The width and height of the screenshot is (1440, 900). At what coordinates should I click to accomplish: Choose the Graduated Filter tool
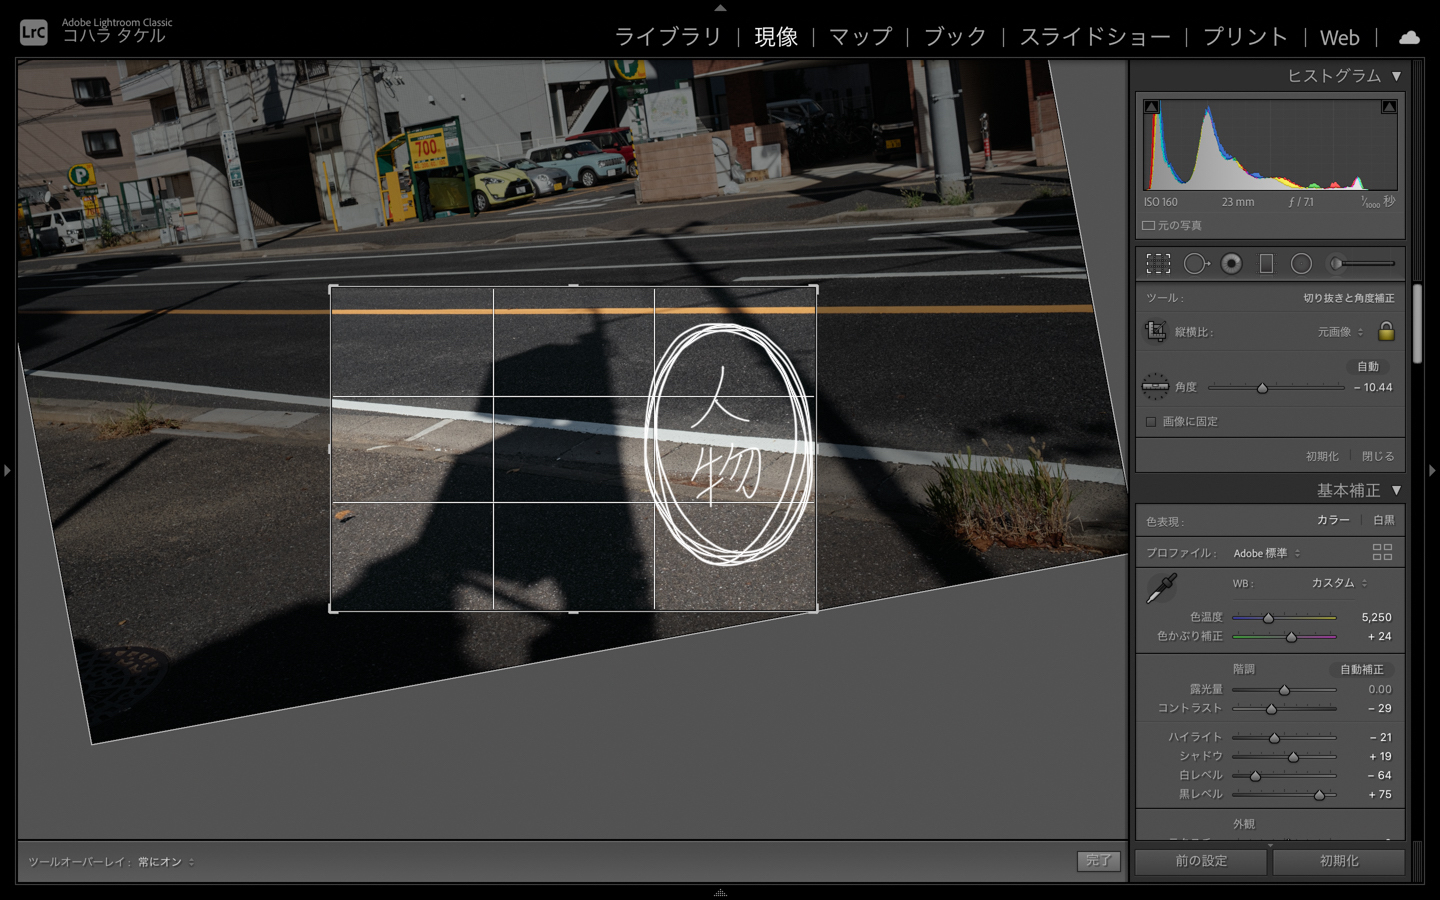click(x=1266, y=264)
